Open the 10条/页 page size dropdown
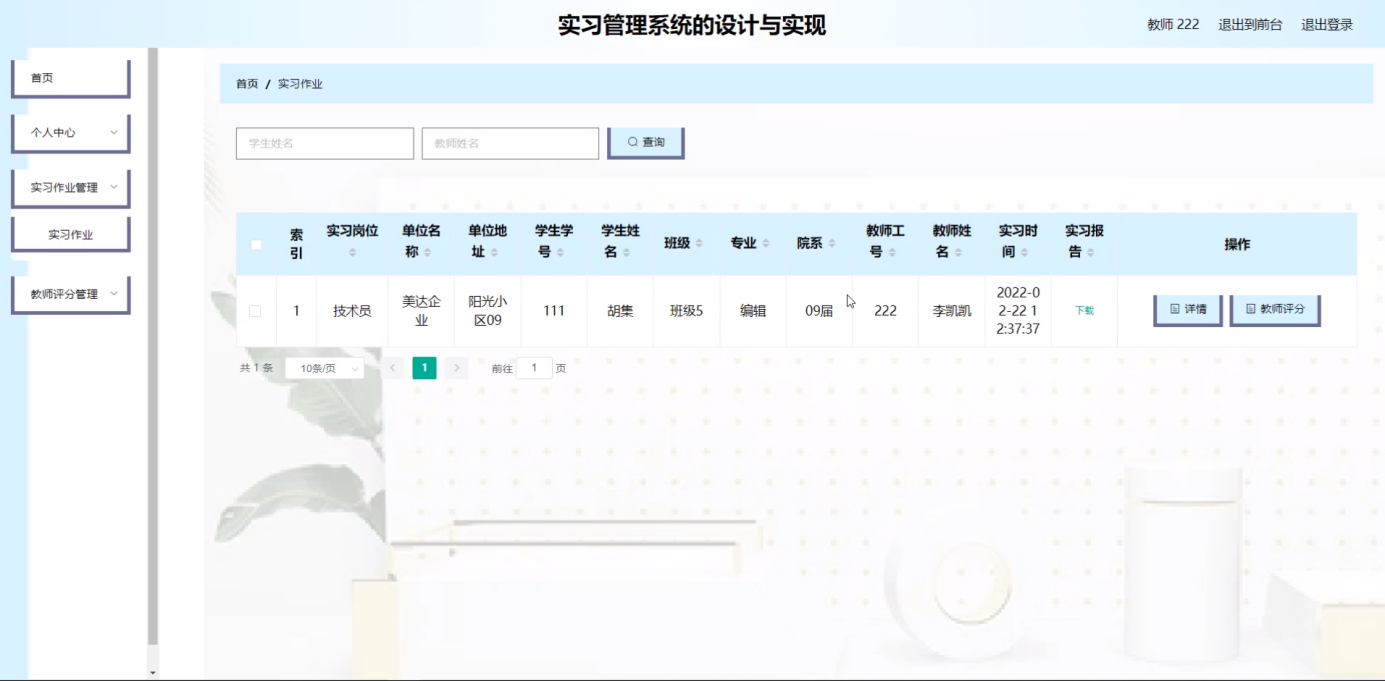Screen dimensions: 1385x681 pyautogui.click(x=324, y=369)
